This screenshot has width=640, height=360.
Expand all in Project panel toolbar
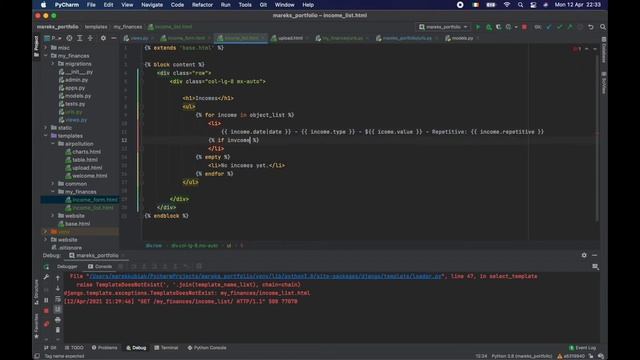click(x=80, y=38)
